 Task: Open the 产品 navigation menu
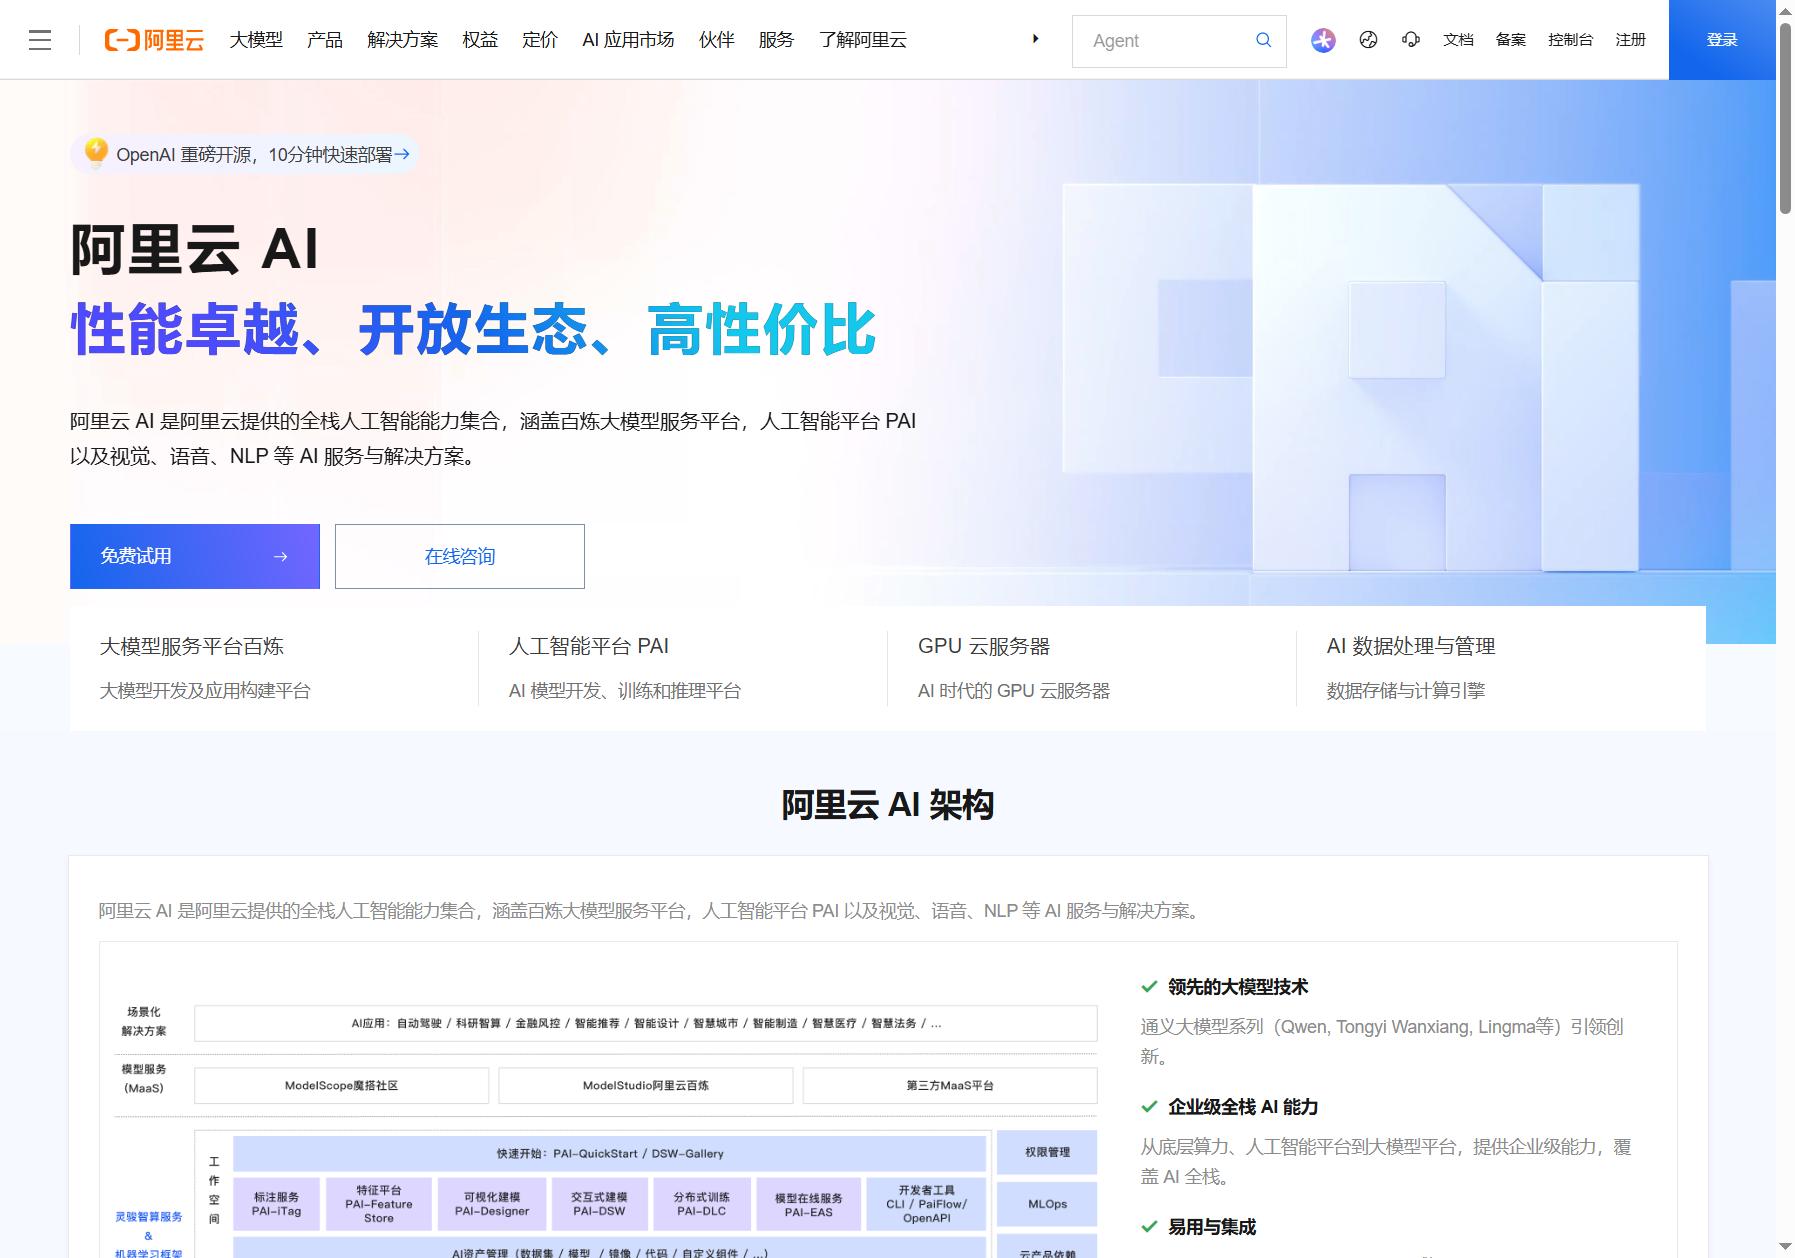coord(325,40)
